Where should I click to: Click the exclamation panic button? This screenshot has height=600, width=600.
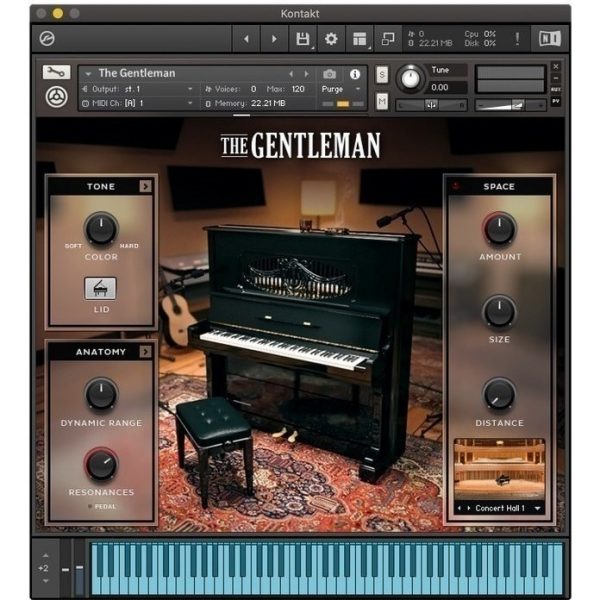point(517,39)
